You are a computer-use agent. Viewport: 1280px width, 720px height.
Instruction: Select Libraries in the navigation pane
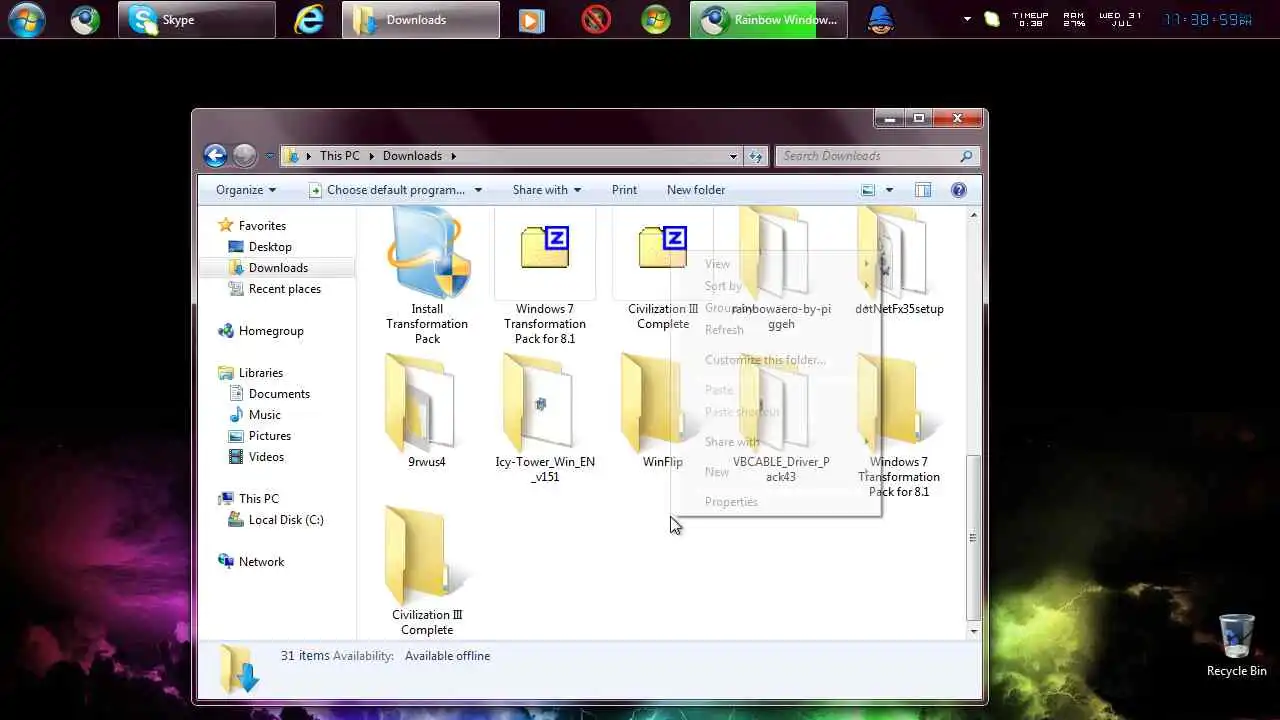coord(261,373)
